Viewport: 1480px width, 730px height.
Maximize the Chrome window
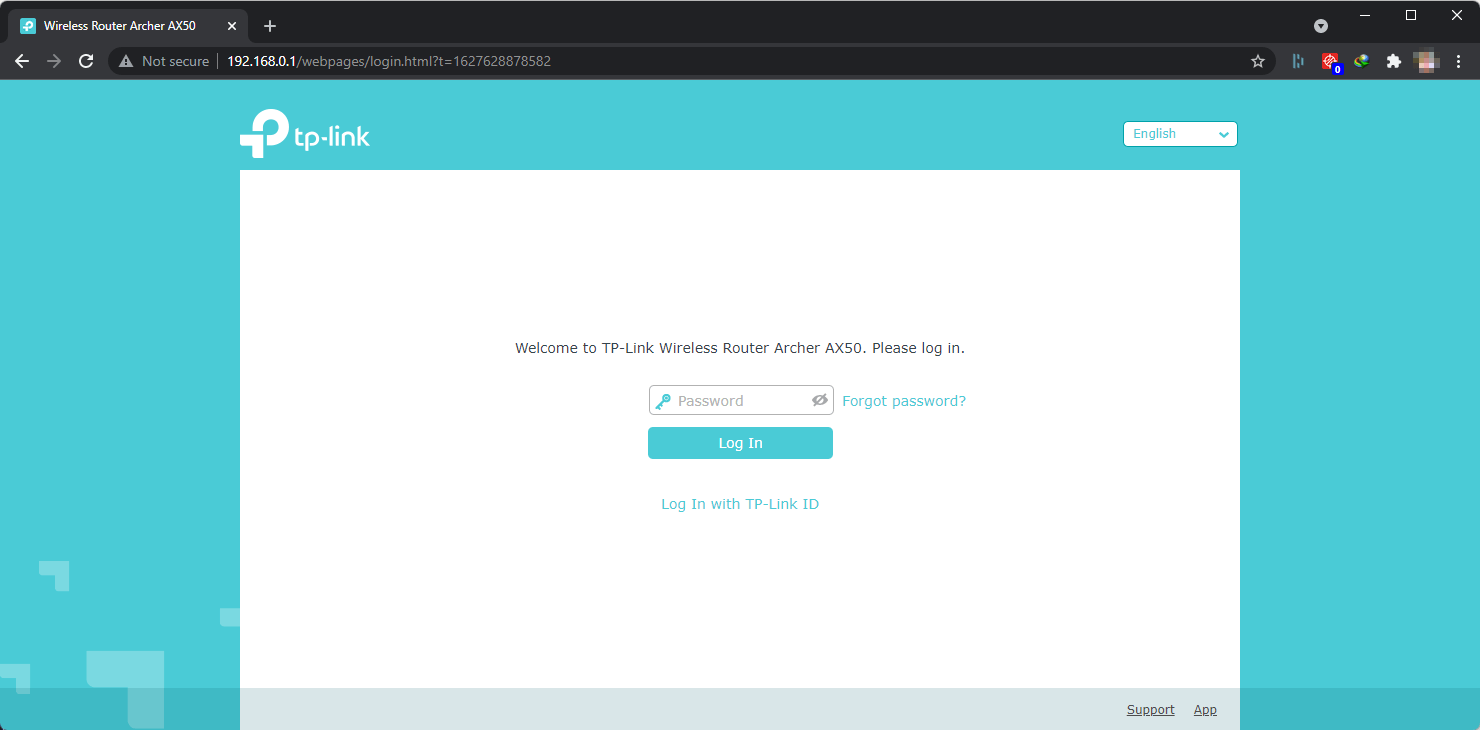coord(1411,15)
